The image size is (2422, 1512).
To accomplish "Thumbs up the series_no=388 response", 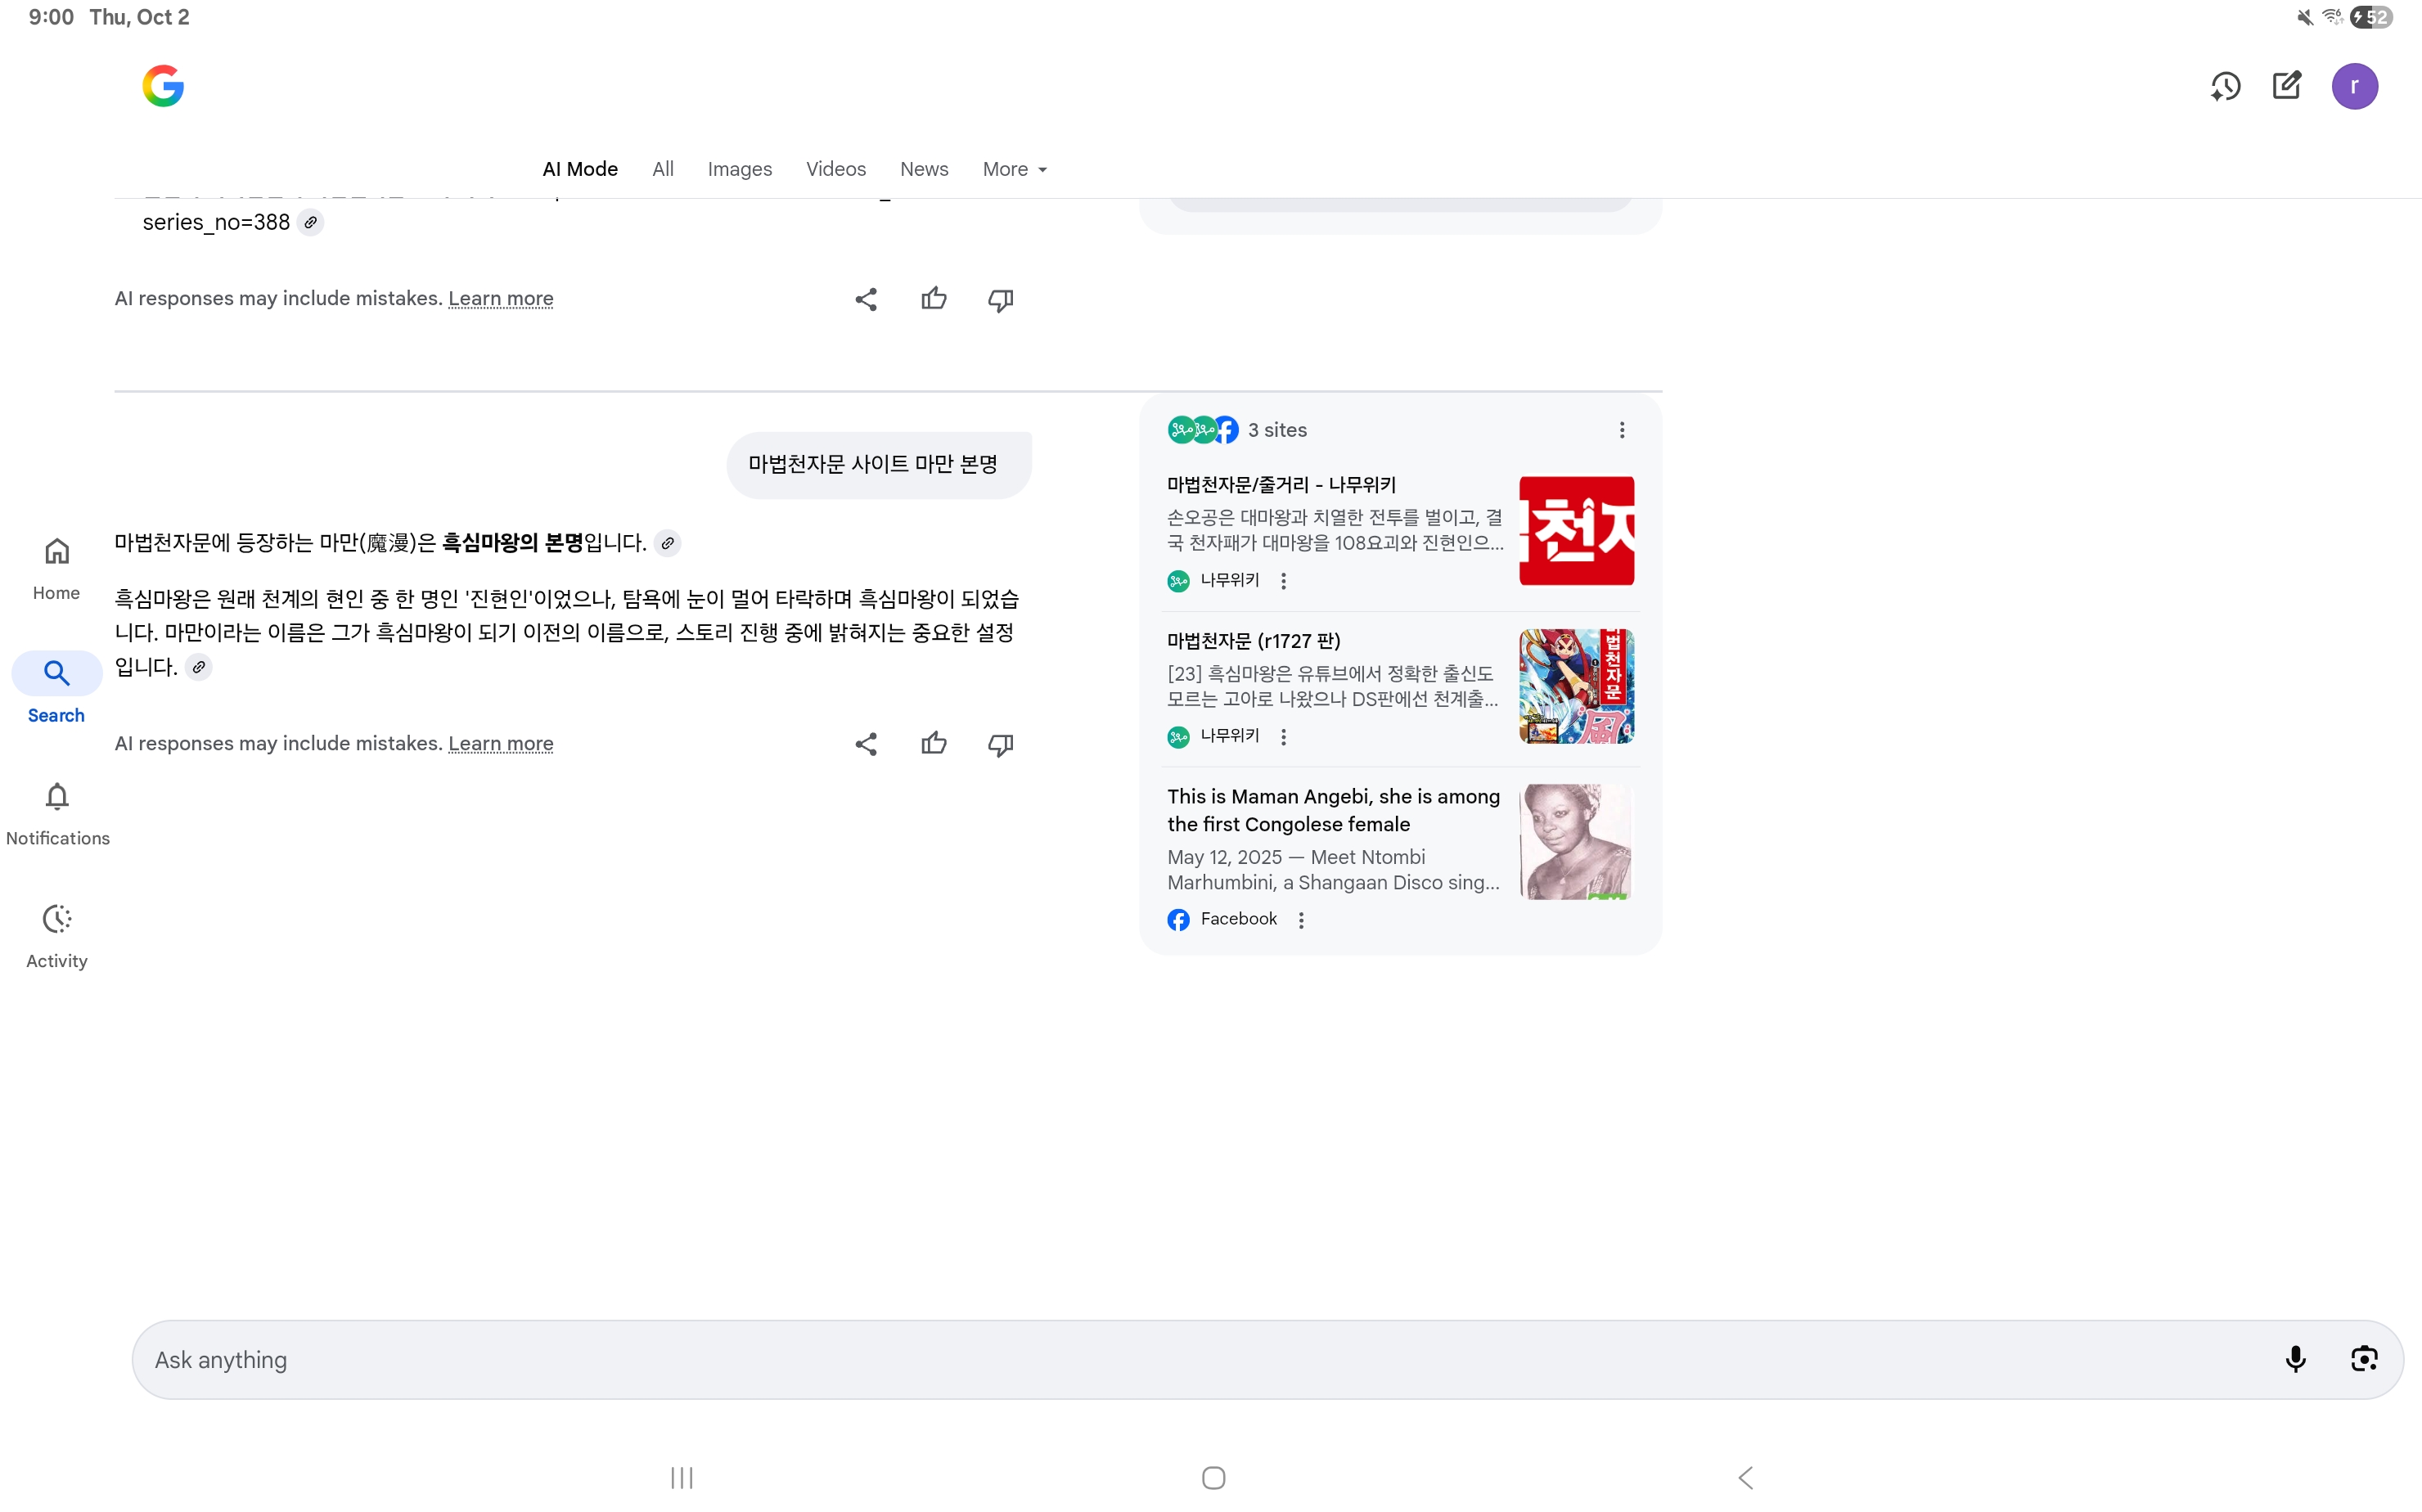I will pyautogui.click(x=933, y=299).
